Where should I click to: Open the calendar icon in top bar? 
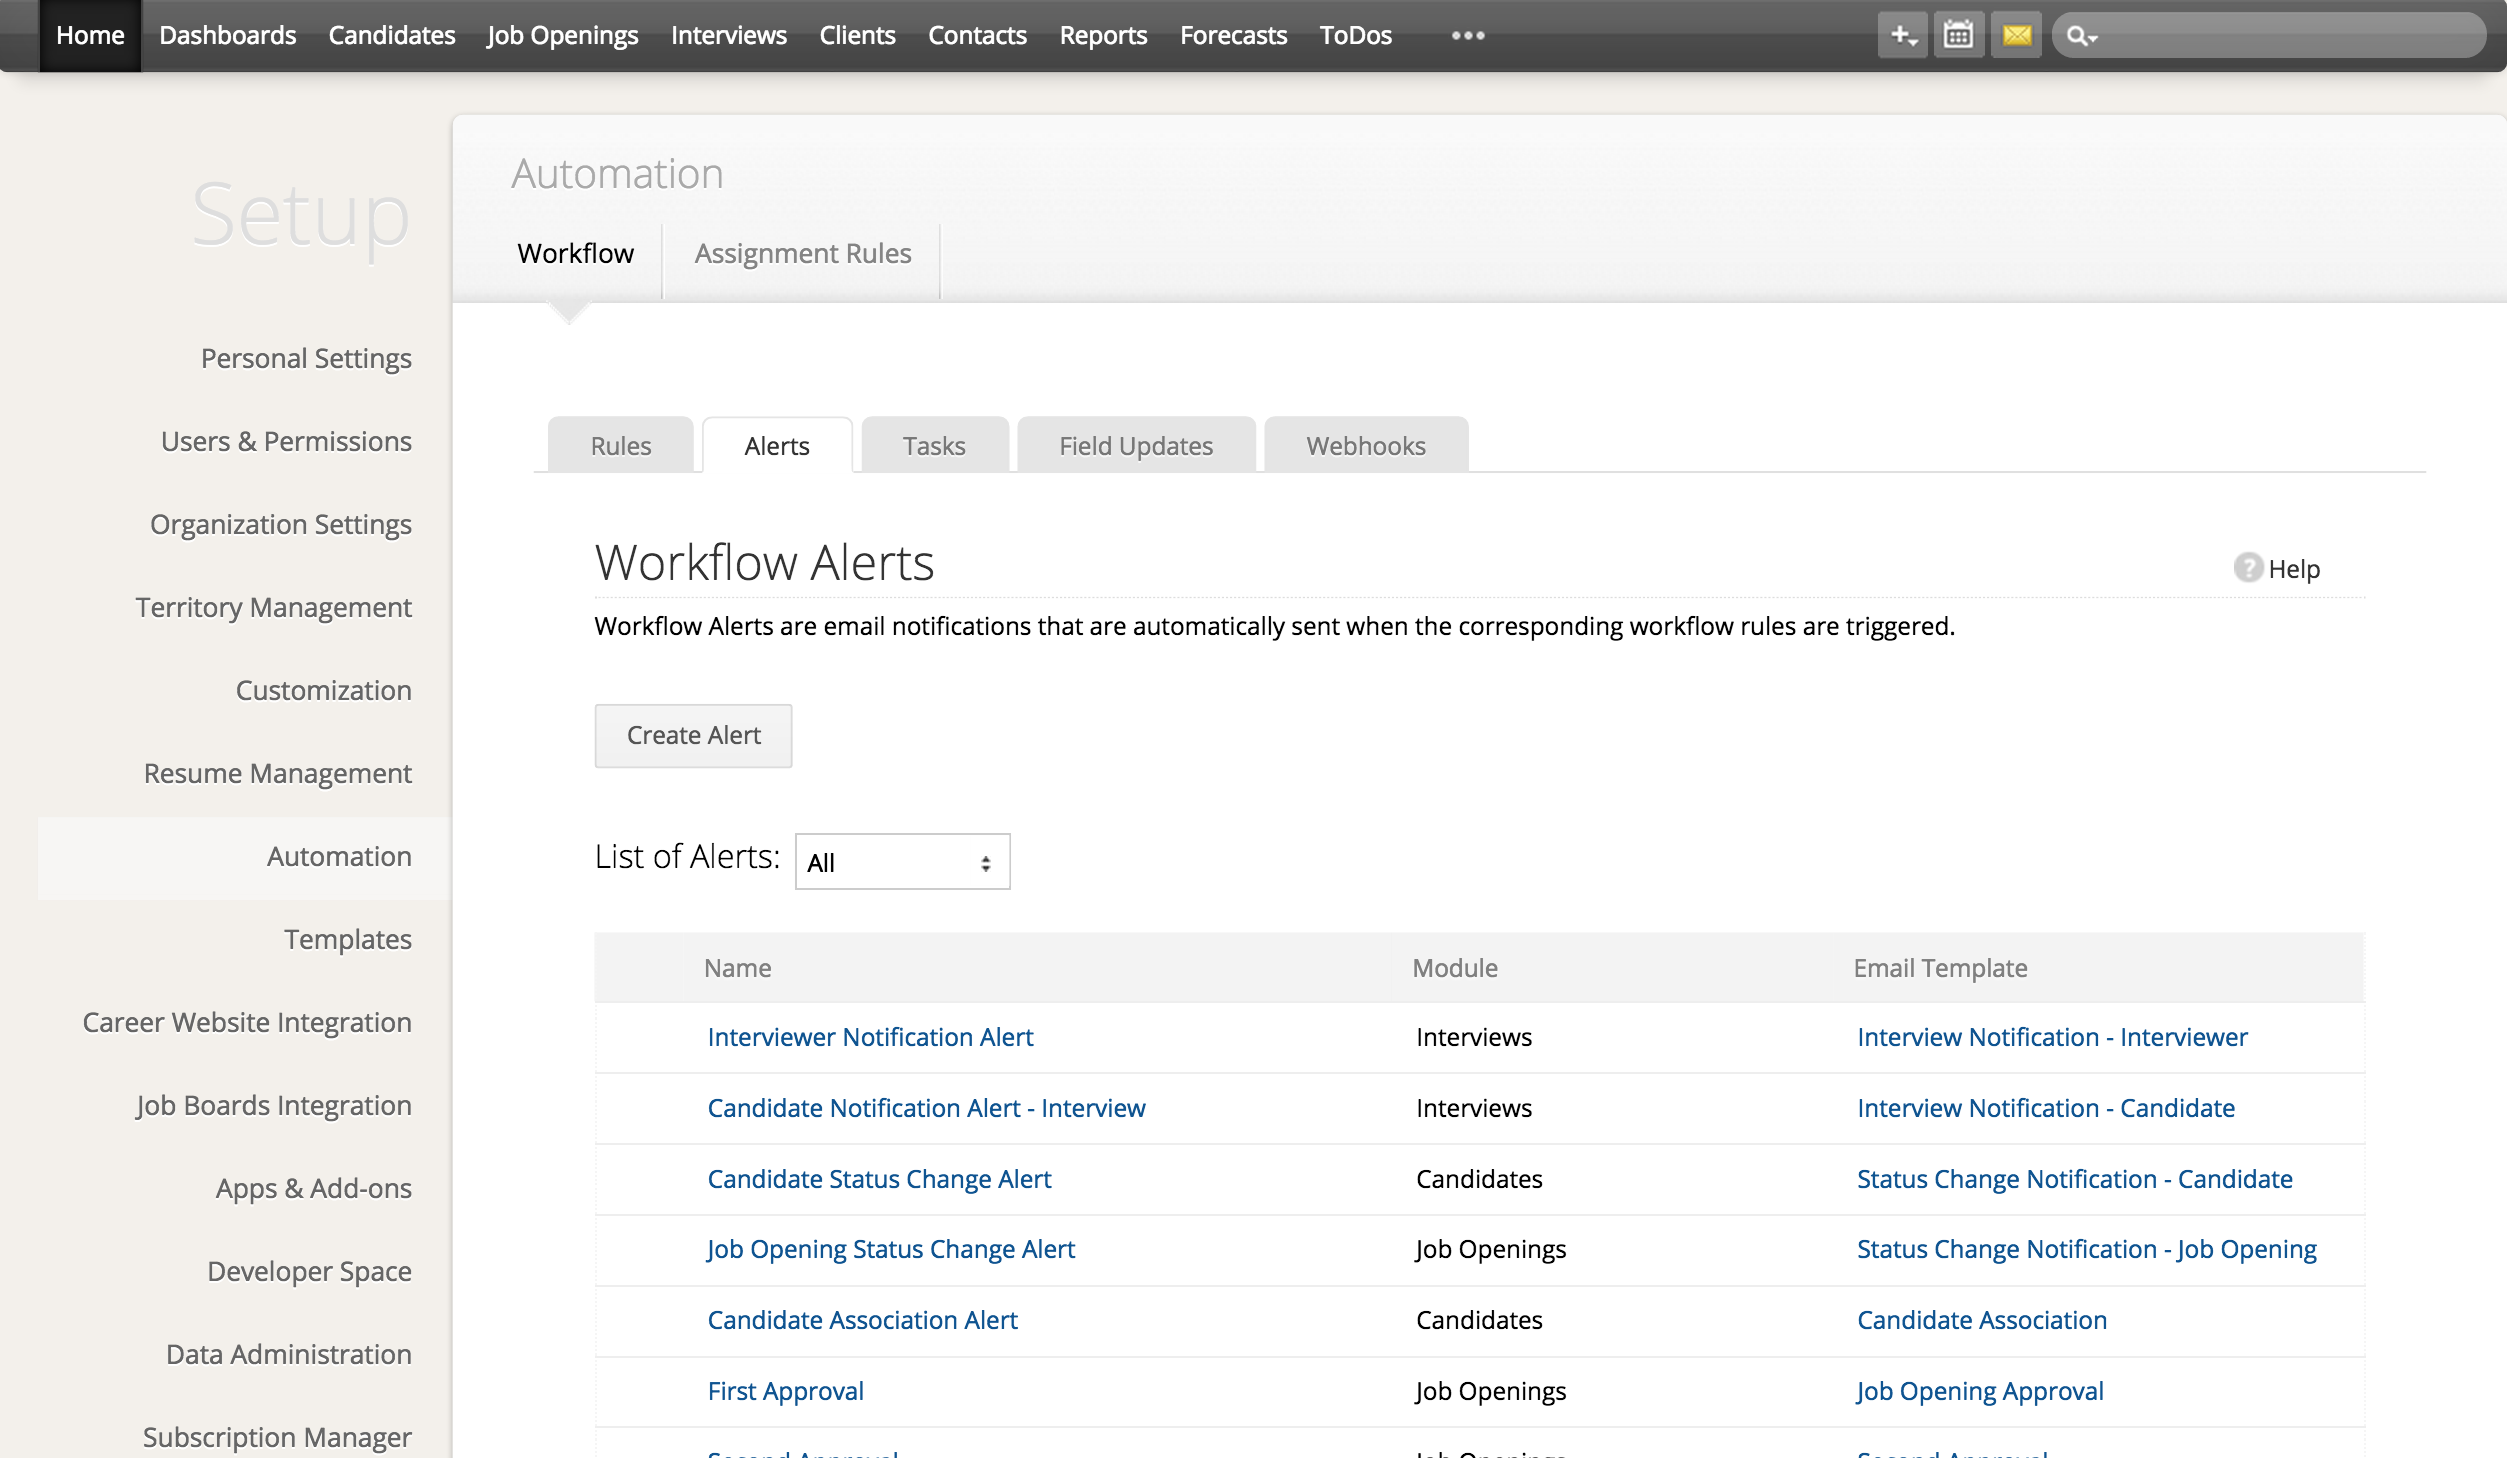(1958, 36)
